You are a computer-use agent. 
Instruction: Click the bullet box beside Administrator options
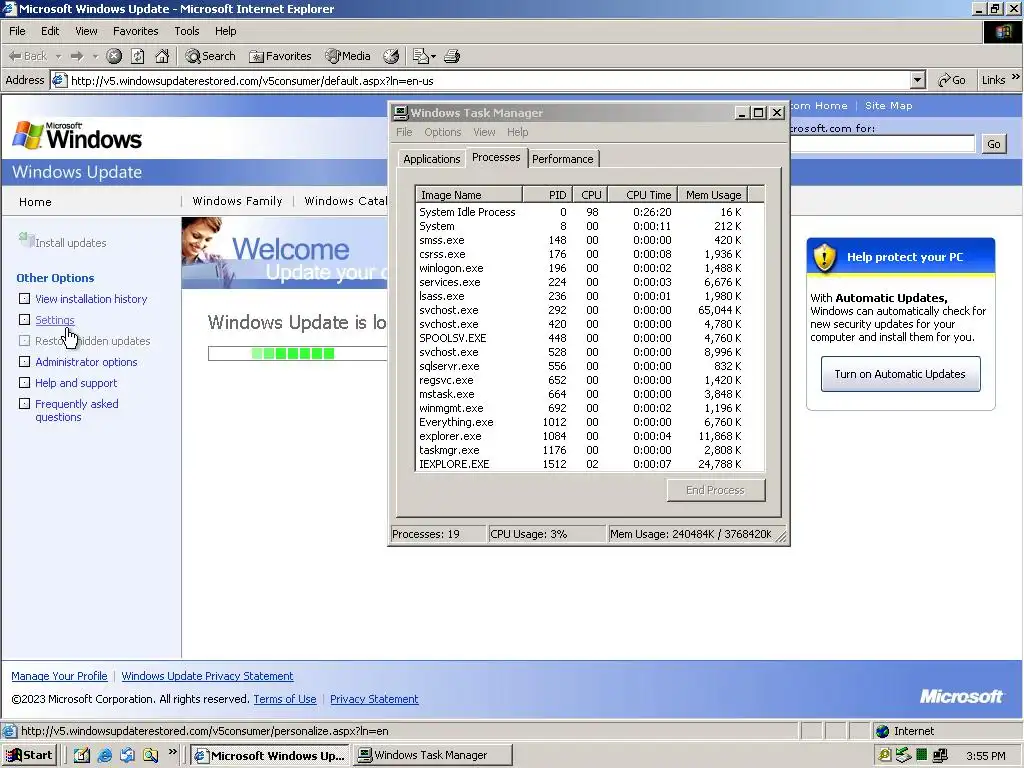24,362
